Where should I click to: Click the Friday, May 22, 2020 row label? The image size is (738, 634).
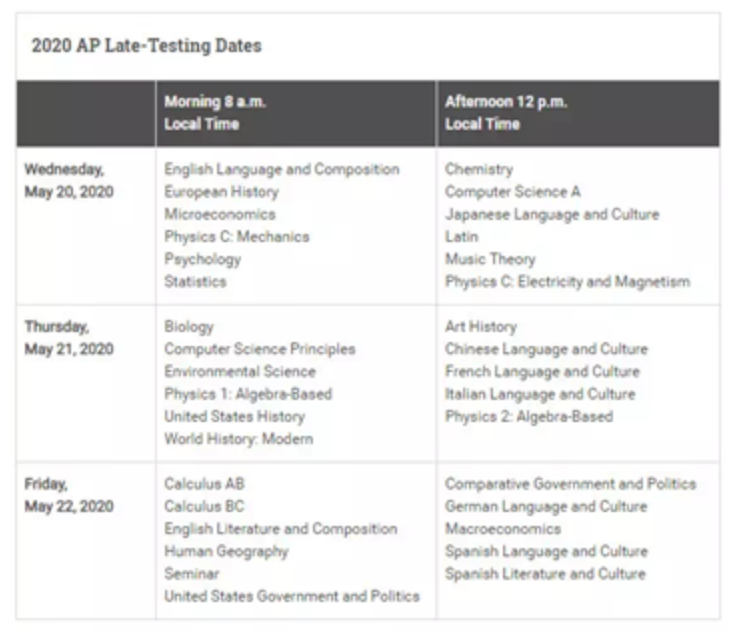click(x=69, y=495)
